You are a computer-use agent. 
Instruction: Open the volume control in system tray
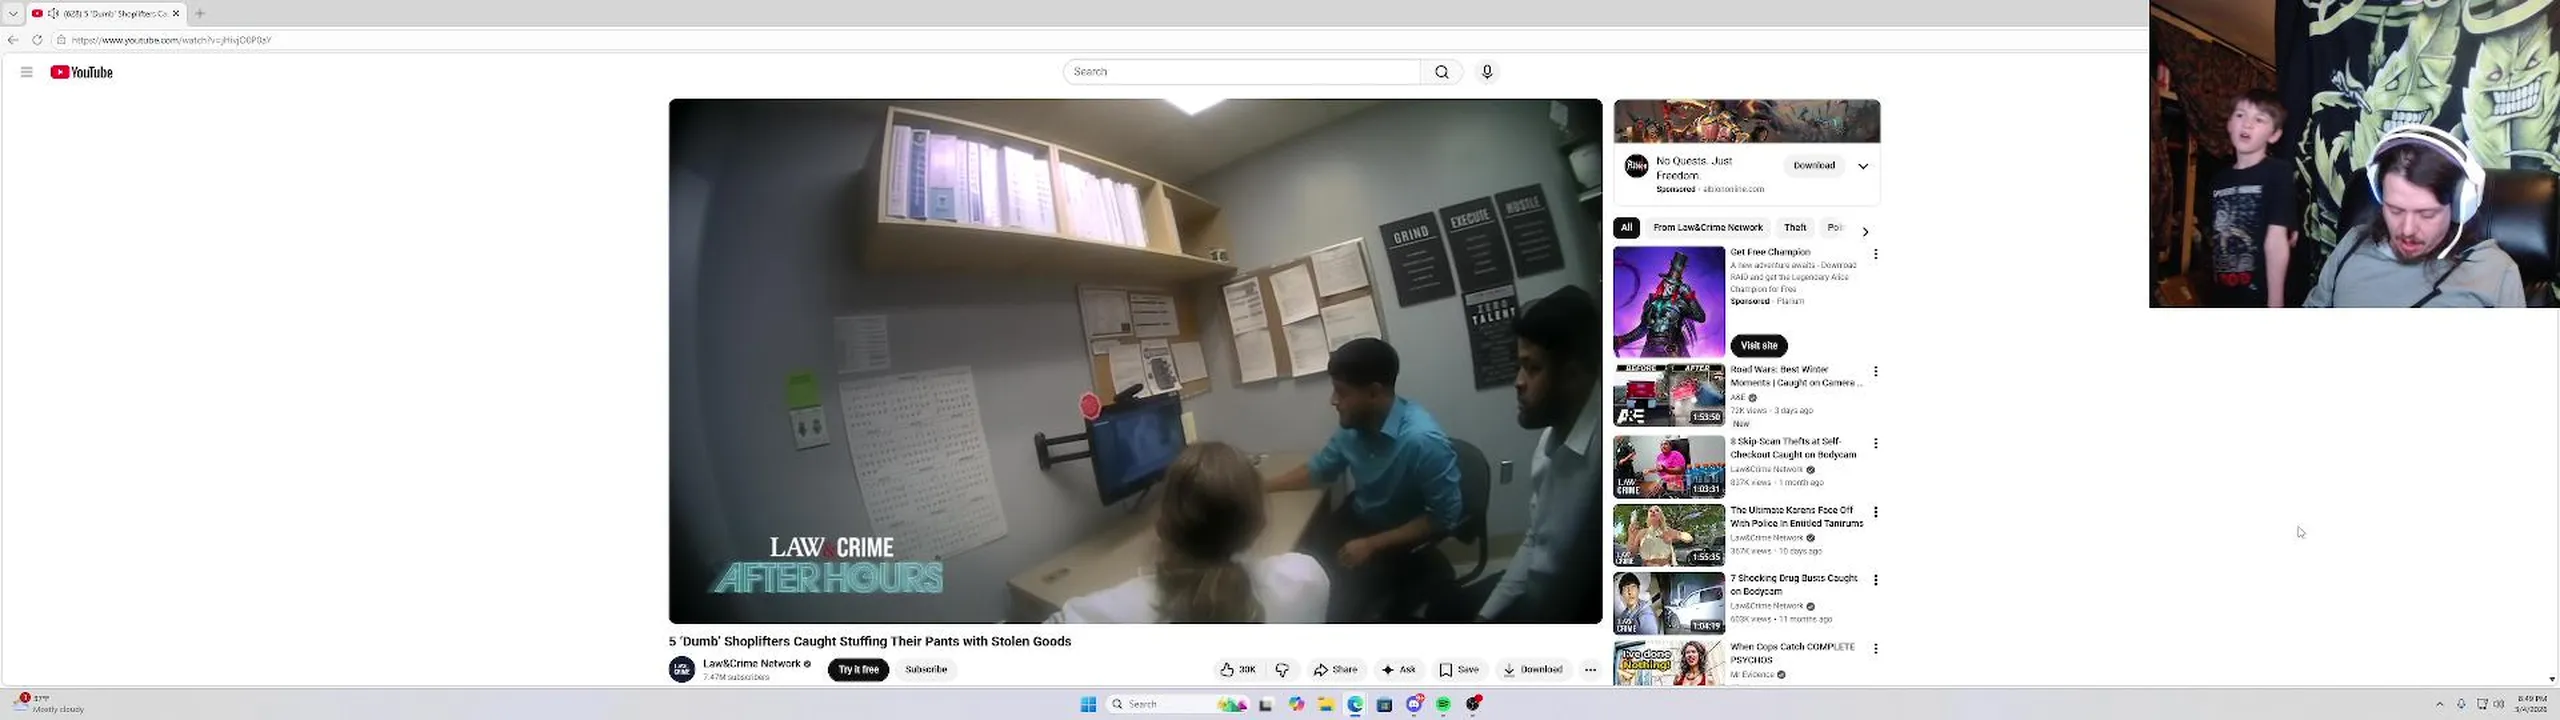[2498, 705]
